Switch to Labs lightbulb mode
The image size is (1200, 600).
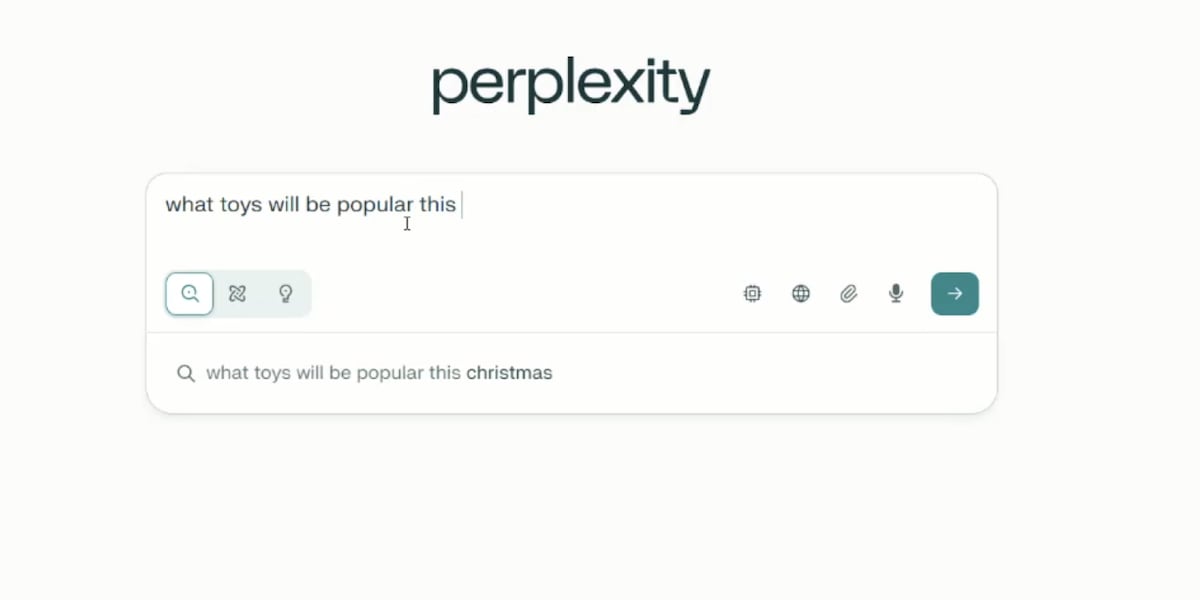[285, 294]
